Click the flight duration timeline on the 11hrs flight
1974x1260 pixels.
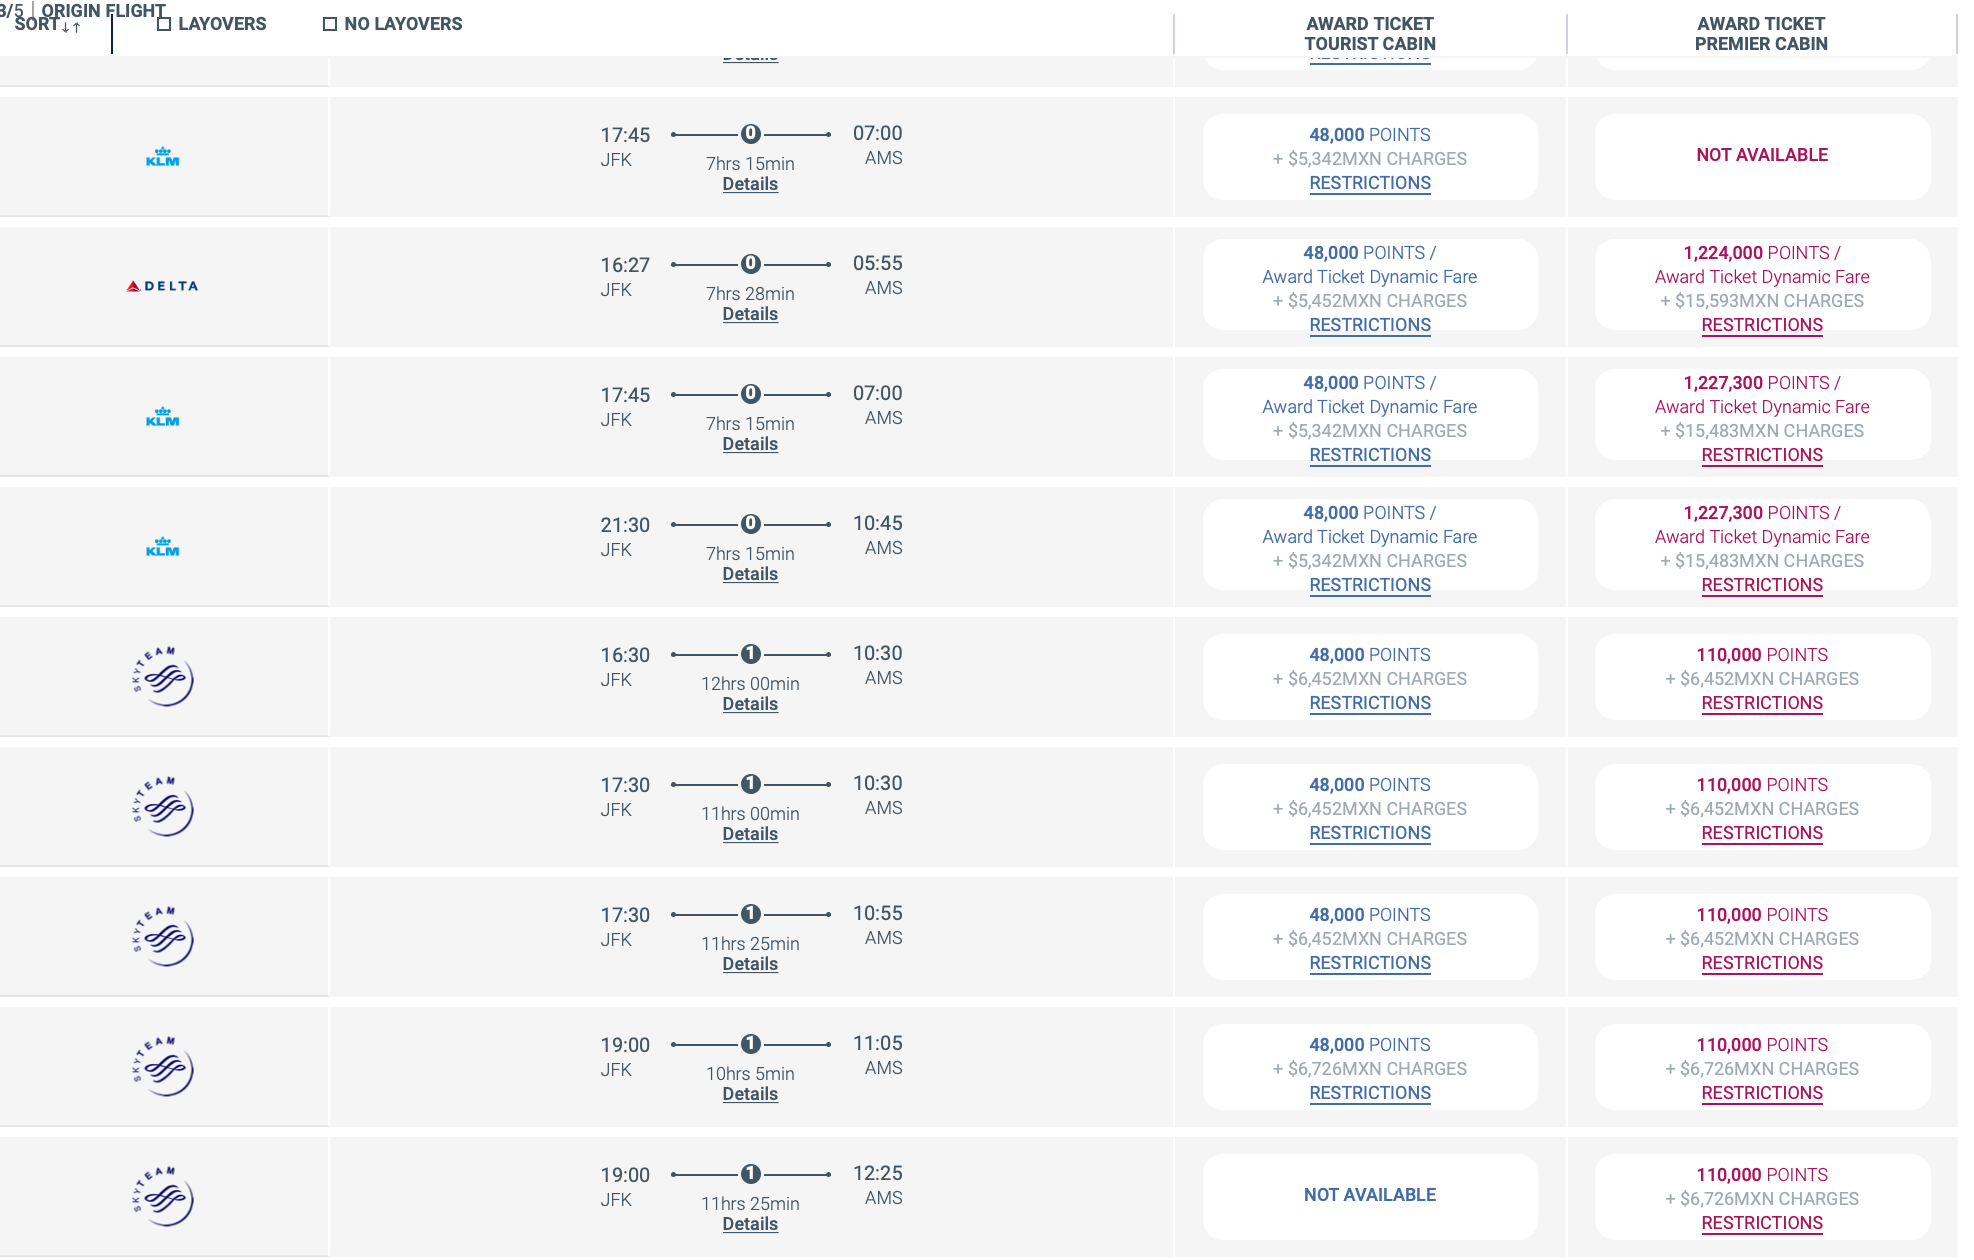[x=751, y=783]
